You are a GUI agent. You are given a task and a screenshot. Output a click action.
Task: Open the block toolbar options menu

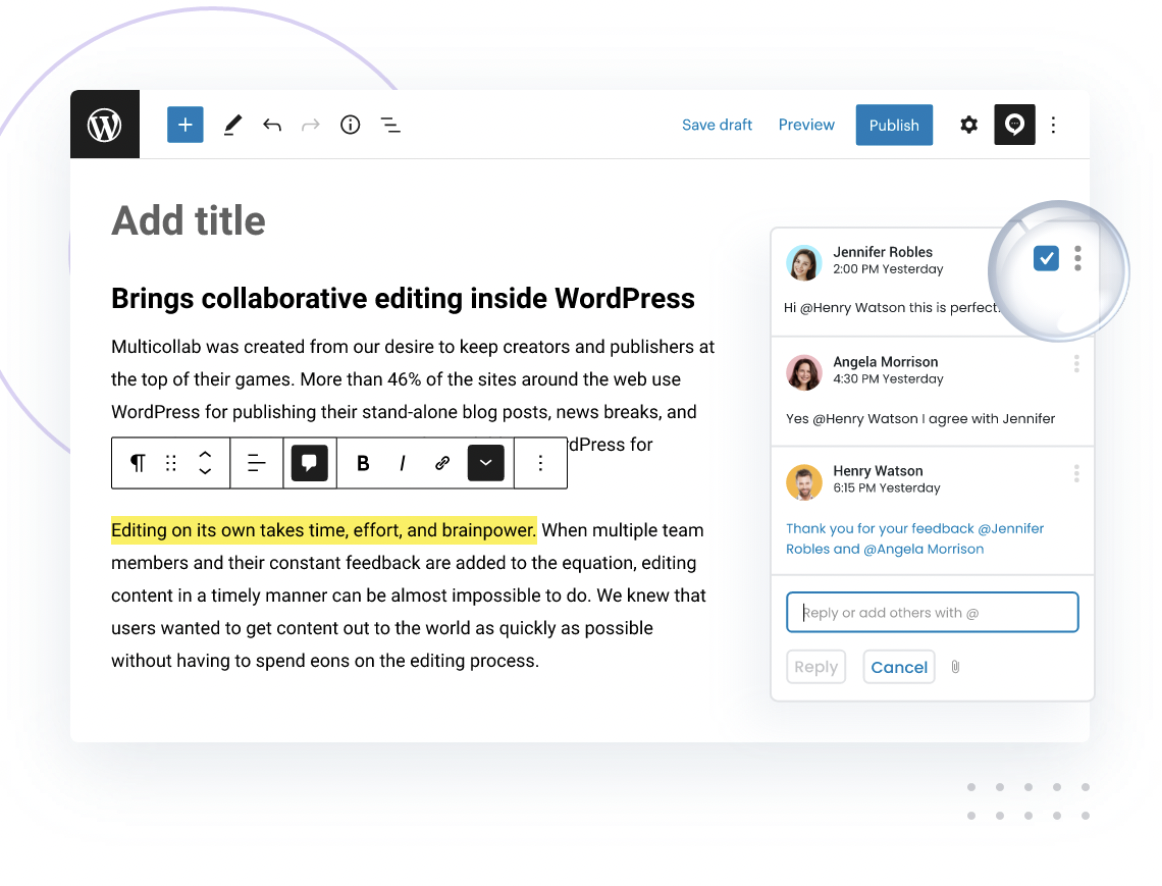(540, 463)
